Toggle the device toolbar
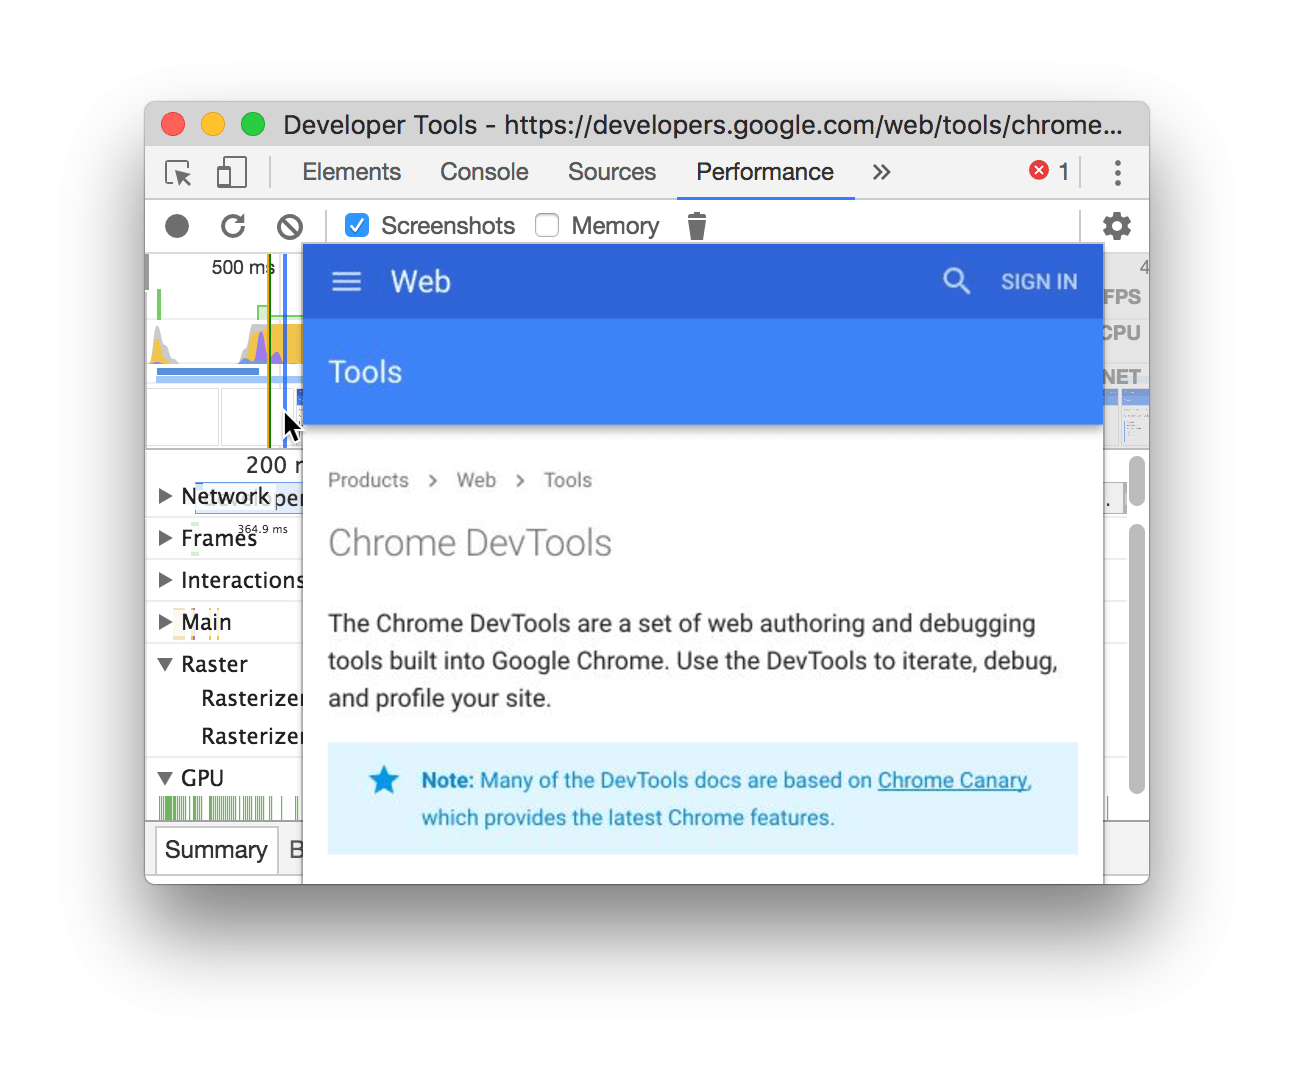 pos(231,172)
